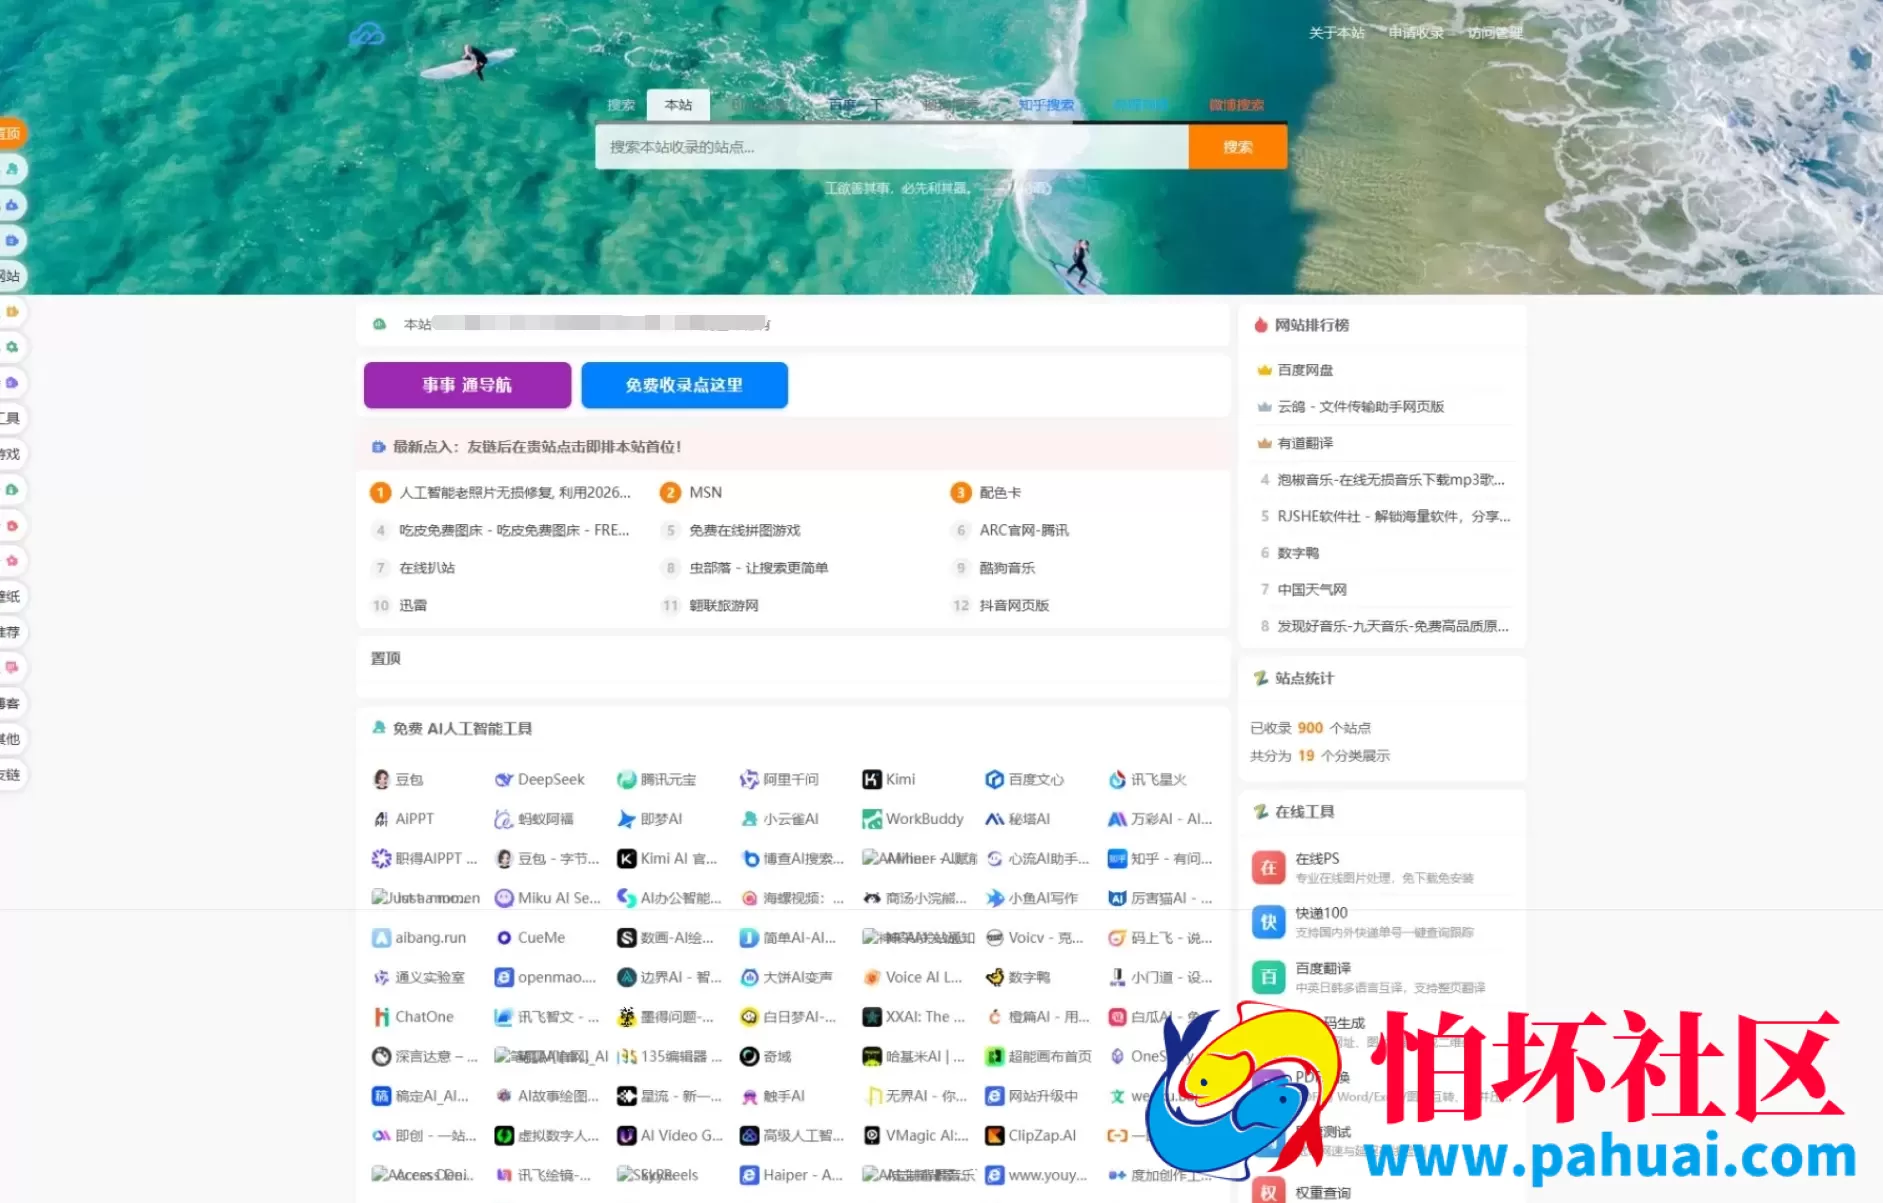The height and width of the screenshot is (1203, 1883).
Task: Click the 百度翻译 green tool icon
Action: pyautogui.click(x=1268, y=977)
